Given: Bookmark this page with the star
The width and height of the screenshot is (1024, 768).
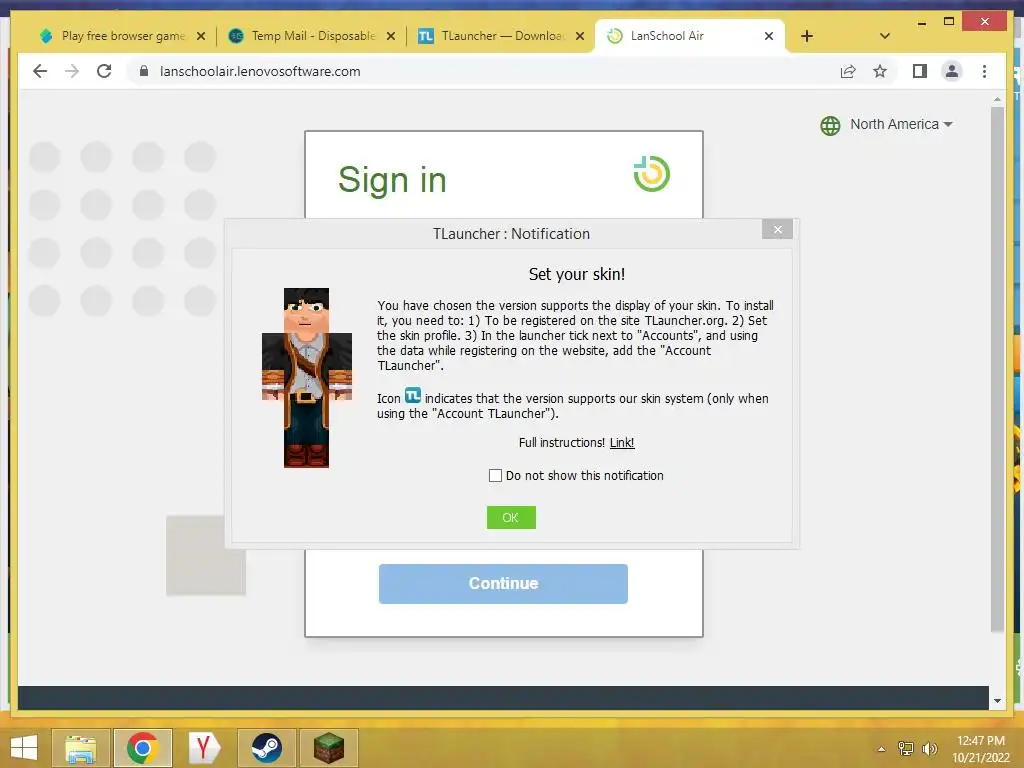Looking at the screenshot, I should [x=880, y=71].
